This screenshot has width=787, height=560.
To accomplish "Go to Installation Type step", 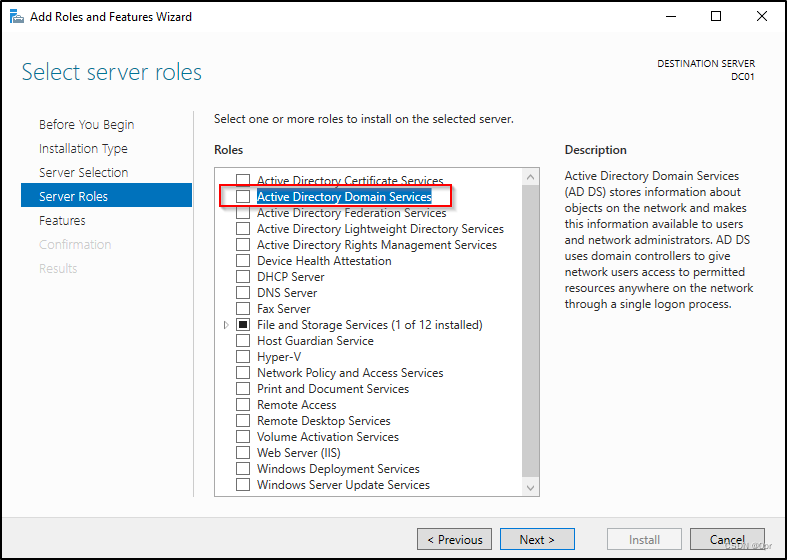I will coord(83,149).
